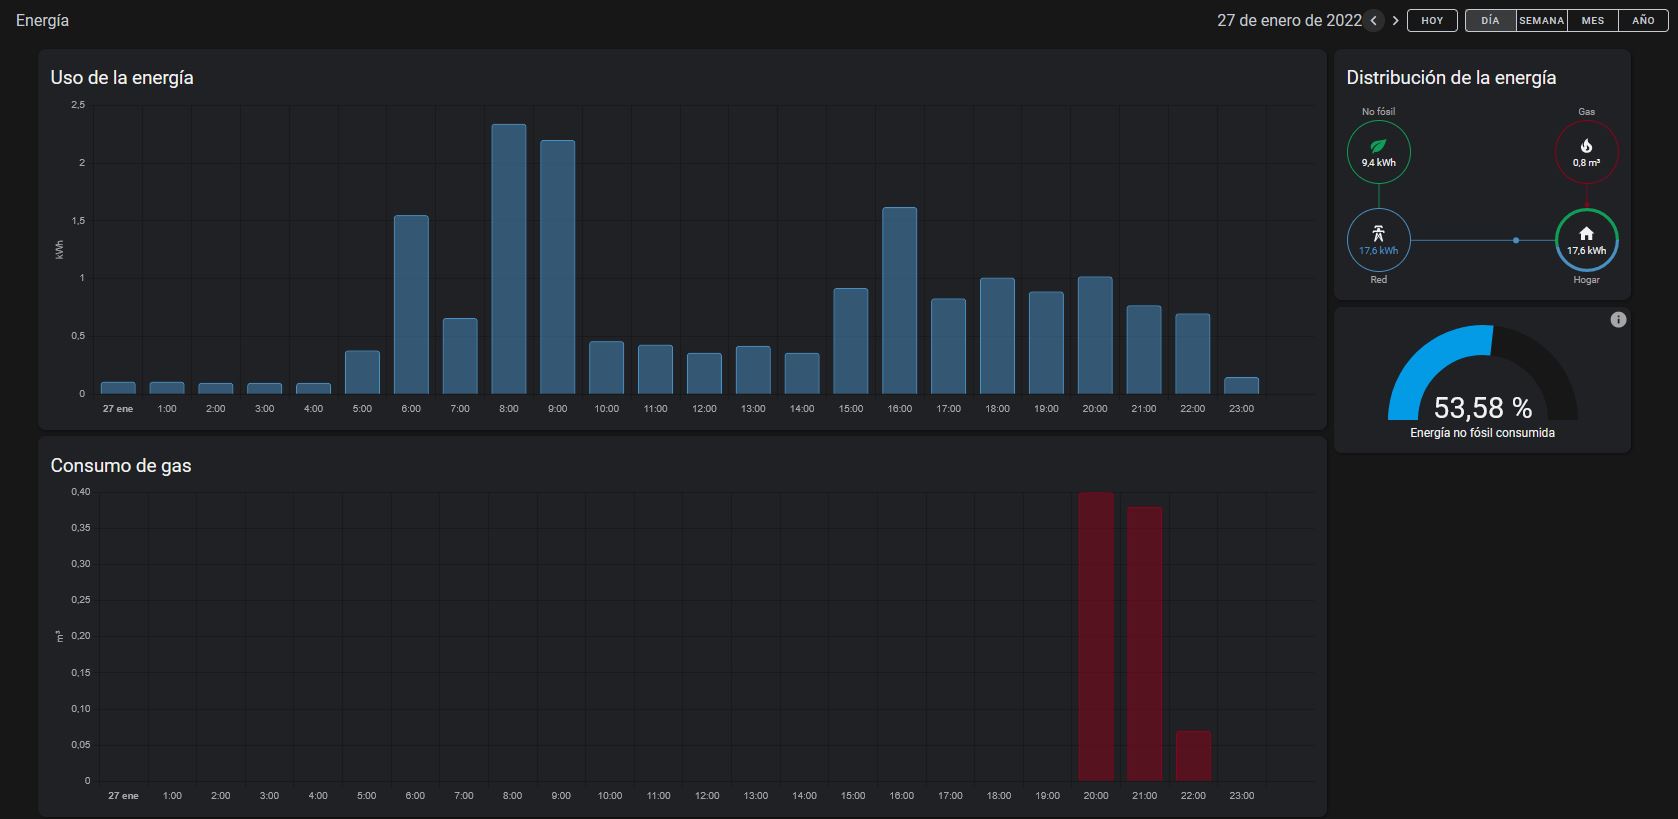Switch to the SEMANA period view
1678x819 pixels.
1541,21
